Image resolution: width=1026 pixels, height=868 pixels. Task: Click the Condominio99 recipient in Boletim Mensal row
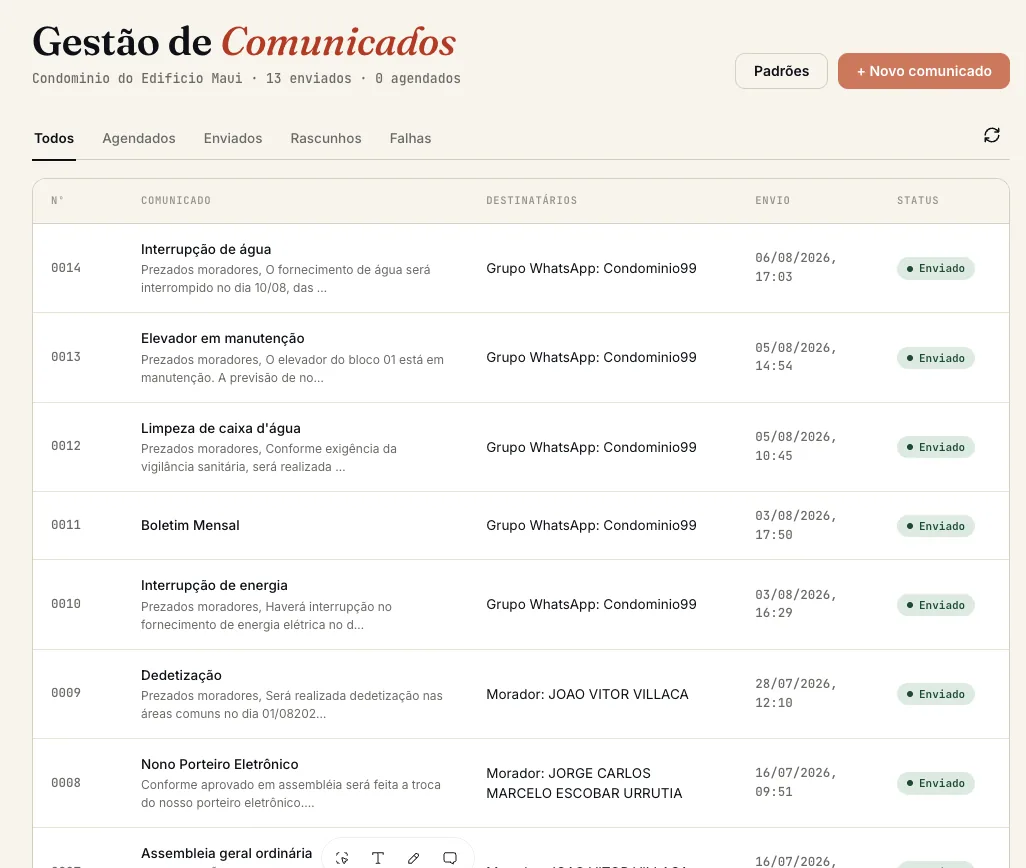(x=591, y=525)
